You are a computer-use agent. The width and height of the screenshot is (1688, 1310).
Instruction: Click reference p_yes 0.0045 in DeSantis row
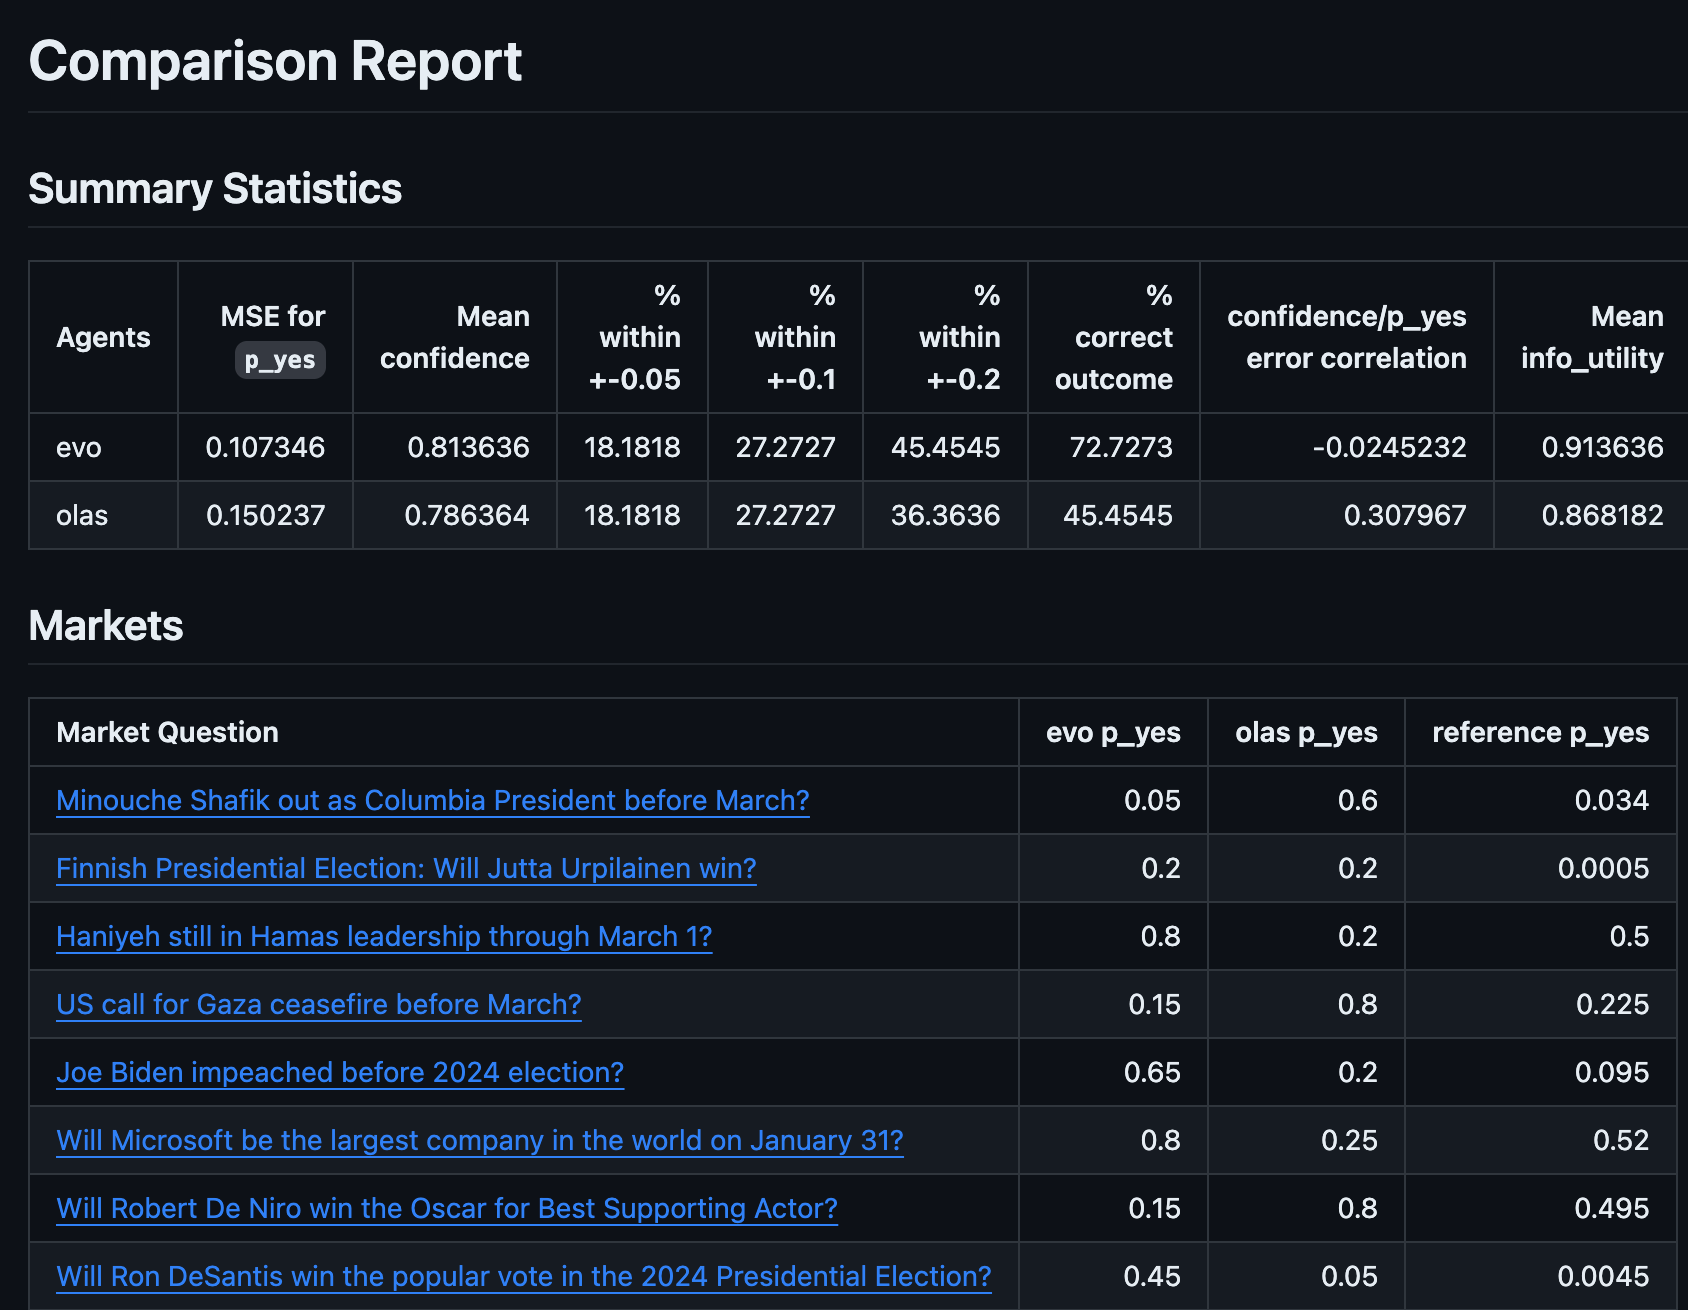coord(1603,1276)
